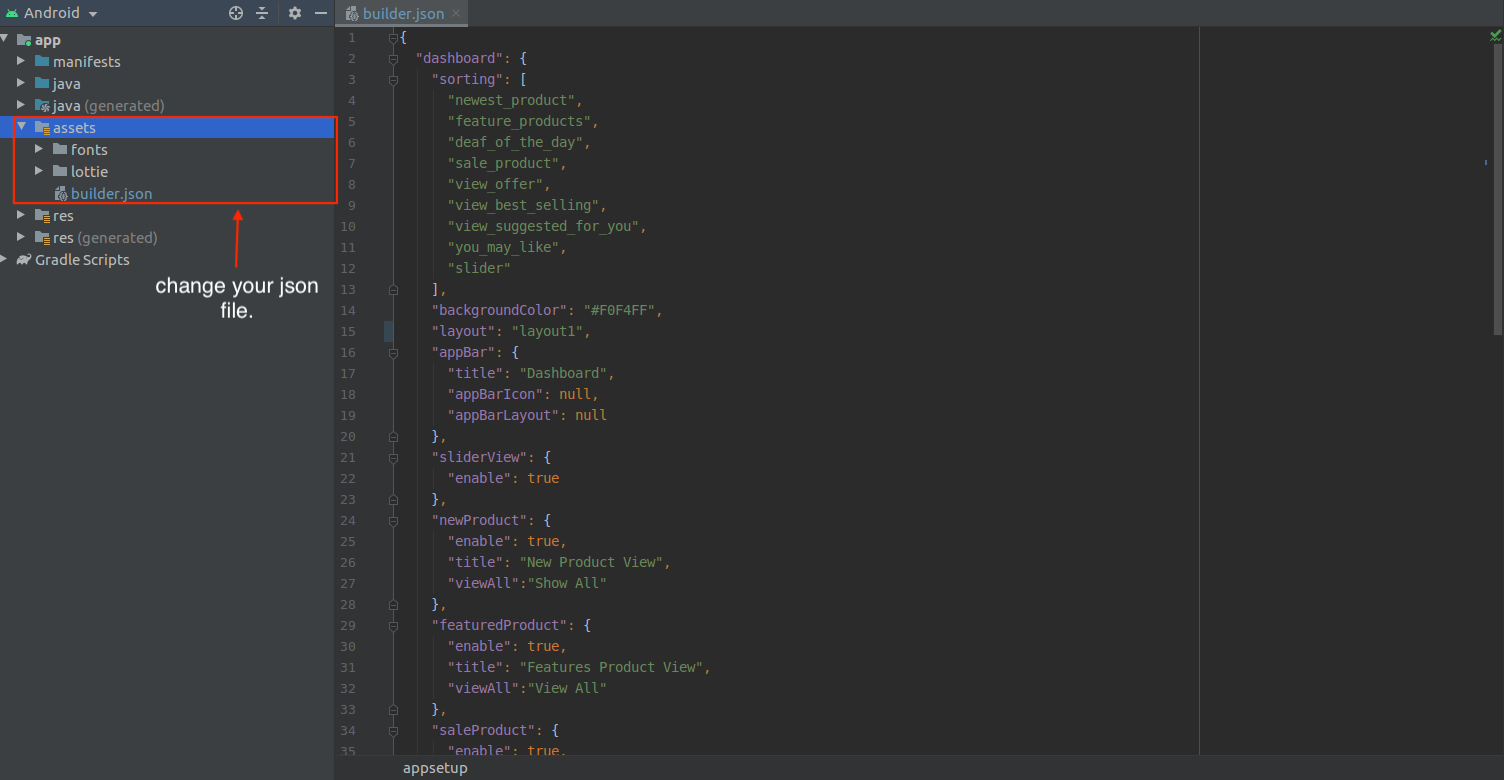Expand the Gradle Scripts node
This screenshot has height=780, width=1504.
click(5, 259)
